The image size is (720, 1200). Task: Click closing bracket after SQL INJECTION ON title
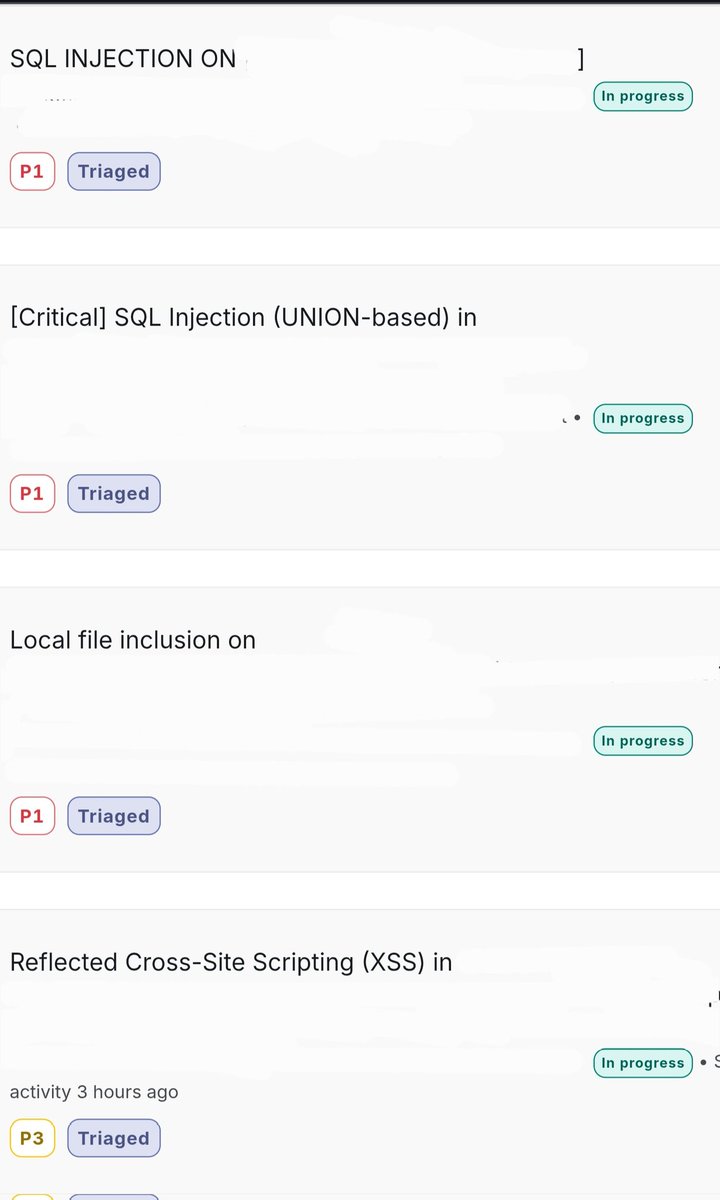(581, 59)
